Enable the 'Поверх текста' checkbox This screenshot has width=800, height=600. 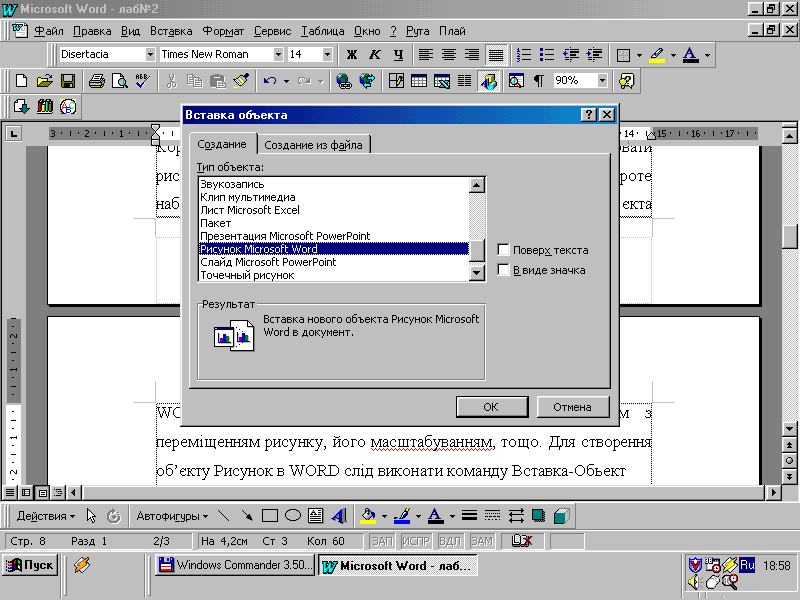tap(503, 249)
